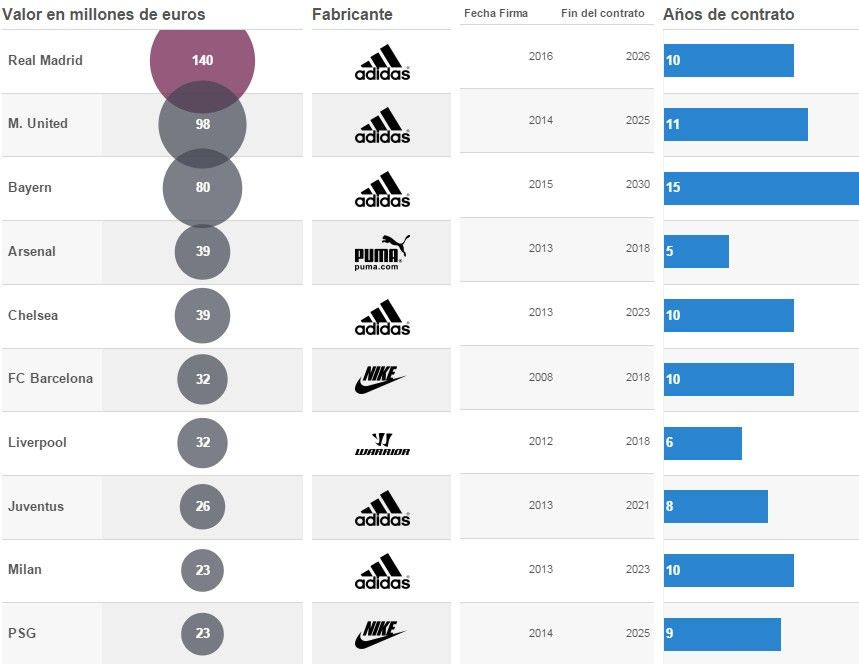This screenshot has height=664, width=859.
Task: Click the Adidas logo in Real Madrid row
Action: (x=382, y=62)
